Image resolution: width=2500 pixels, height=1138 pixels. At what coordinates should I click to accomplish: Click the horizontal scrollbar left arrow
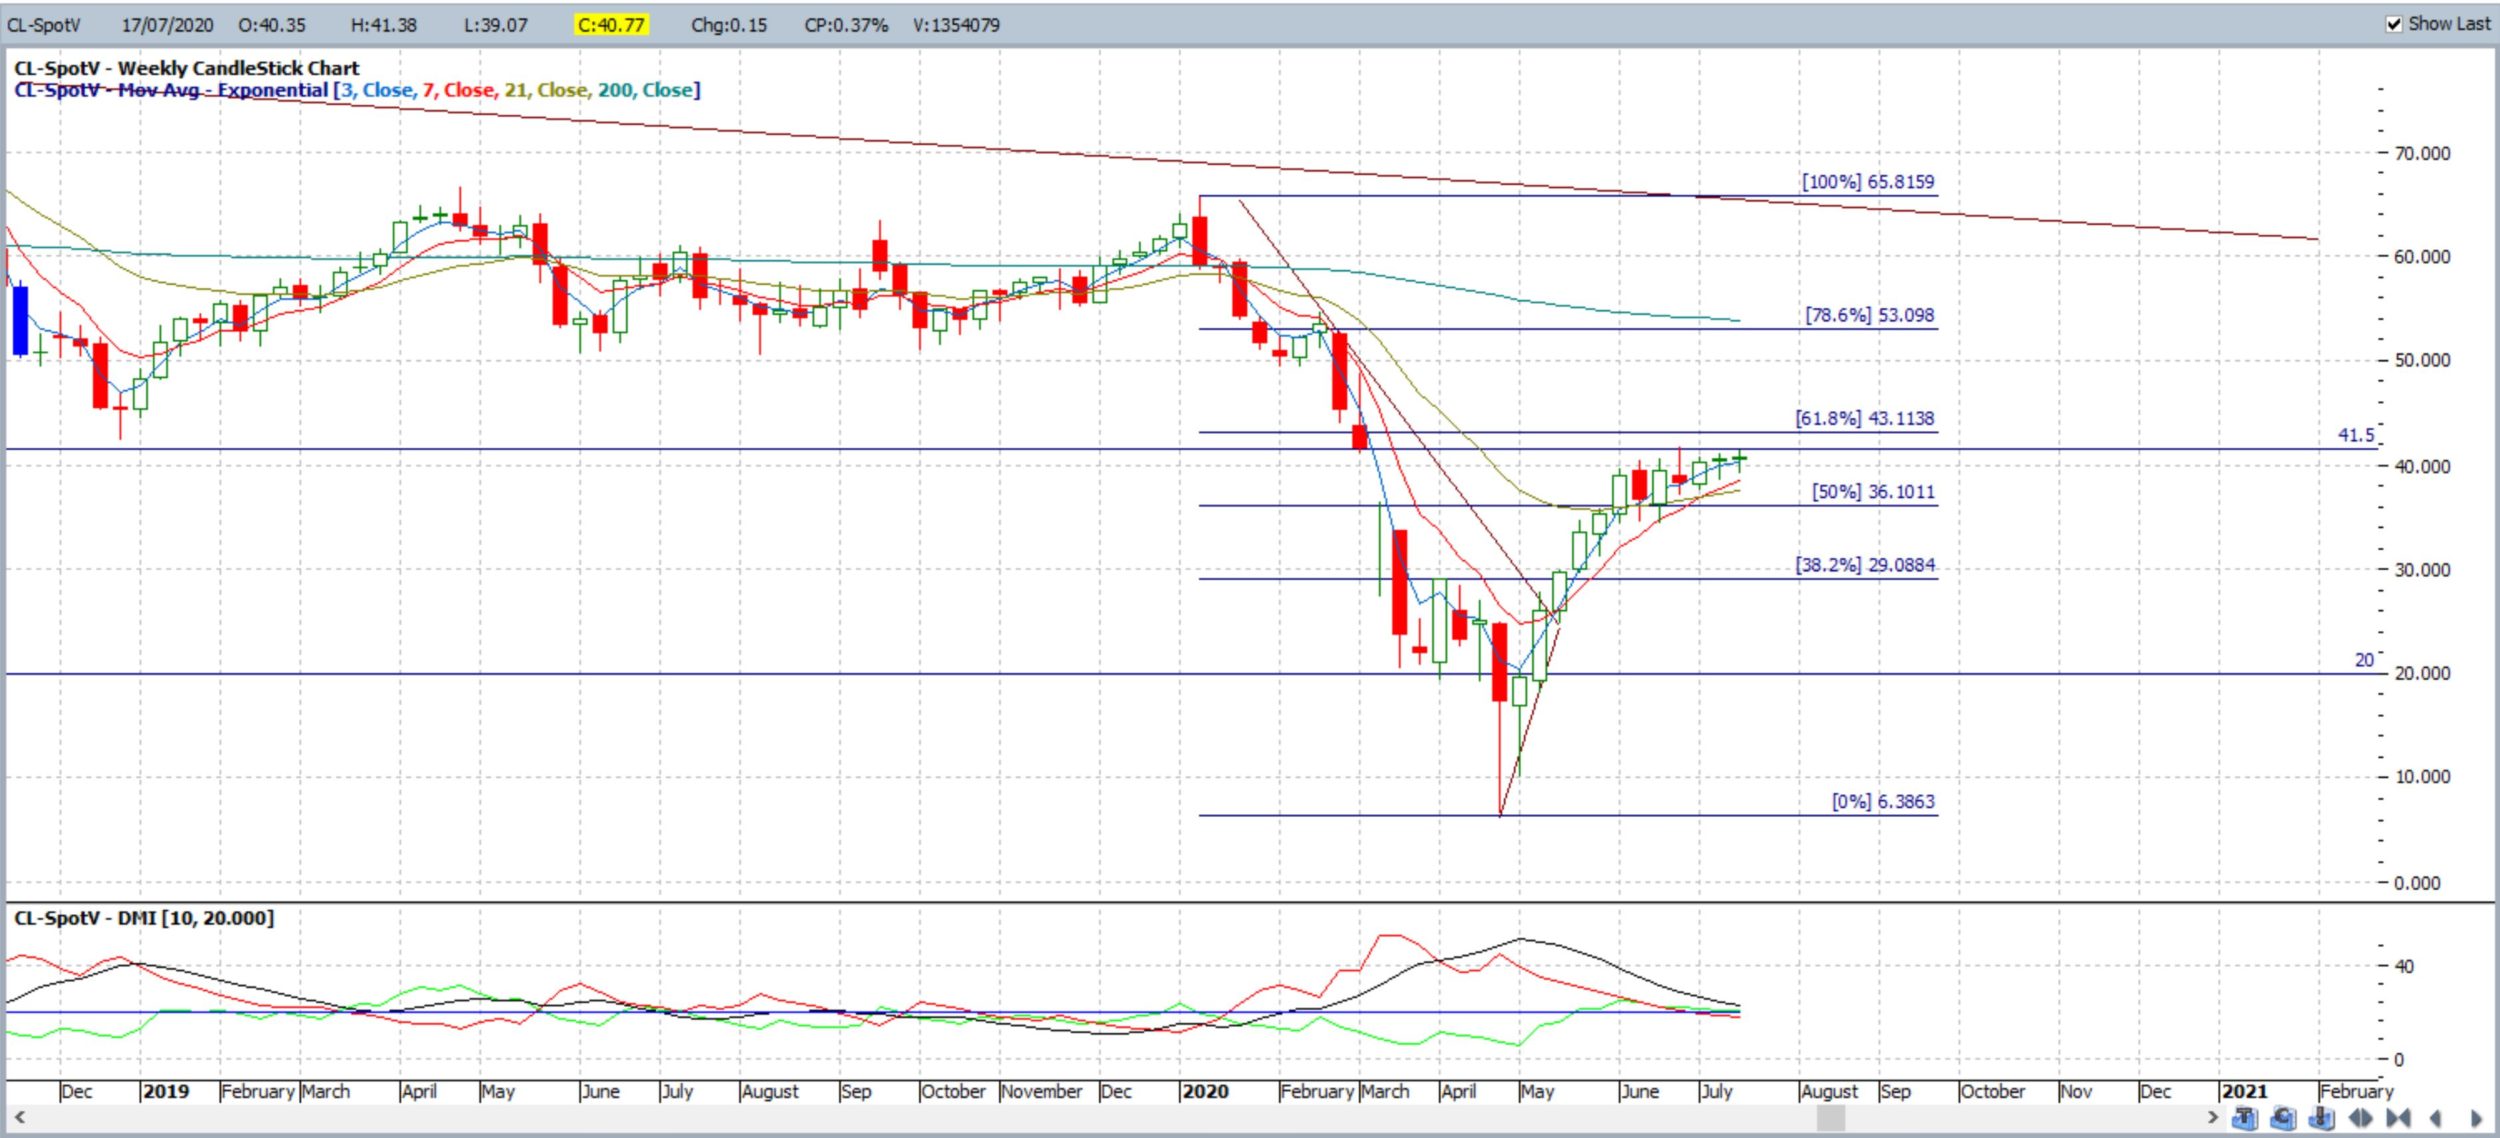point(19,1117)
